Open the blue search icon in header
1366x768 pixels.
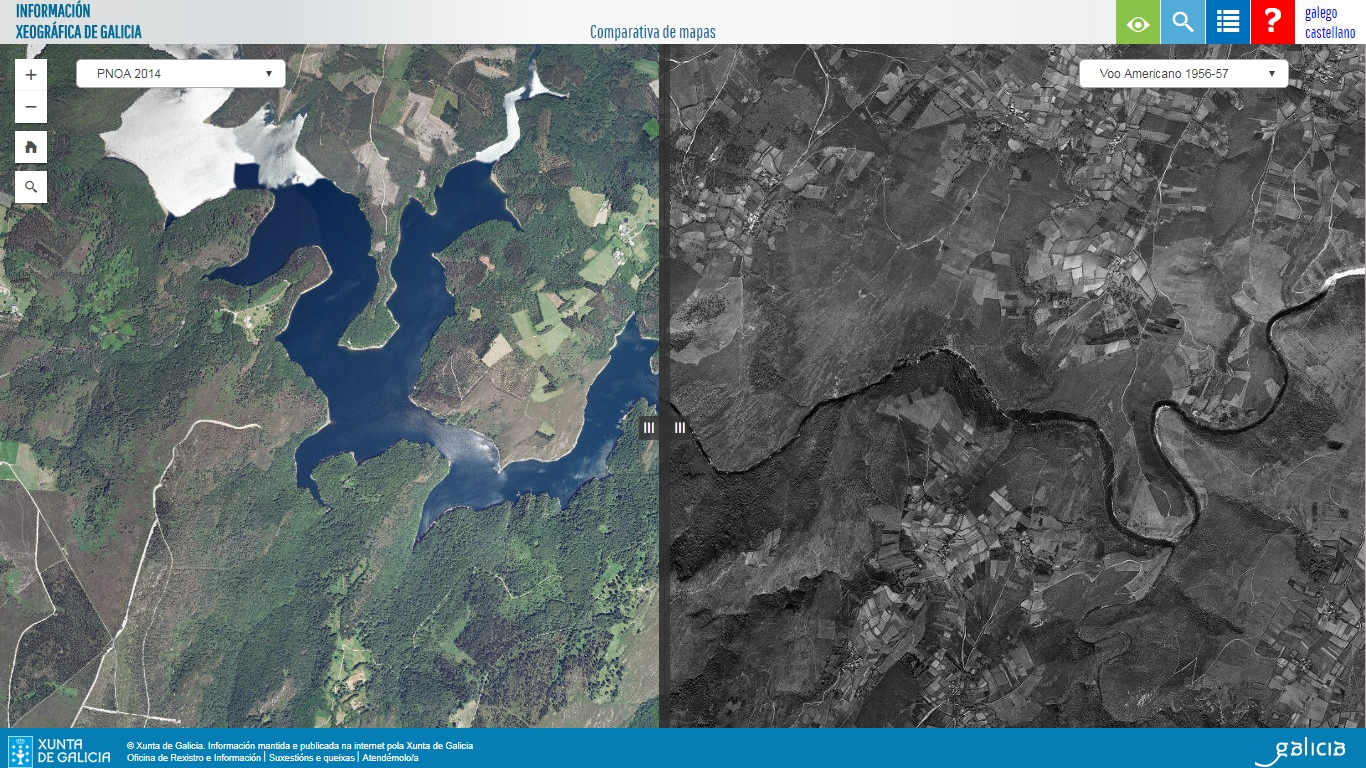[x=1183, y=22]
